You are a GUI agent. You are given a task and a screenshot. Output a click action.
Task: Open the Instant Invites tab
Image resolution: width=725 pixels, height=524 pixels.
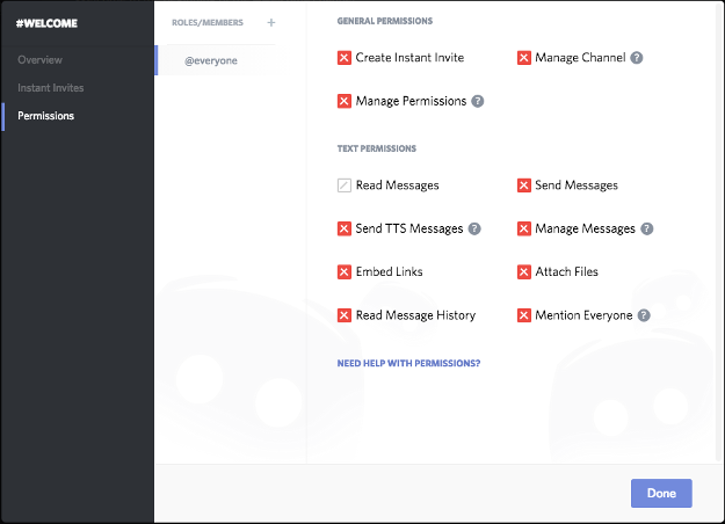pyautogui.click(x=51, y=88)
